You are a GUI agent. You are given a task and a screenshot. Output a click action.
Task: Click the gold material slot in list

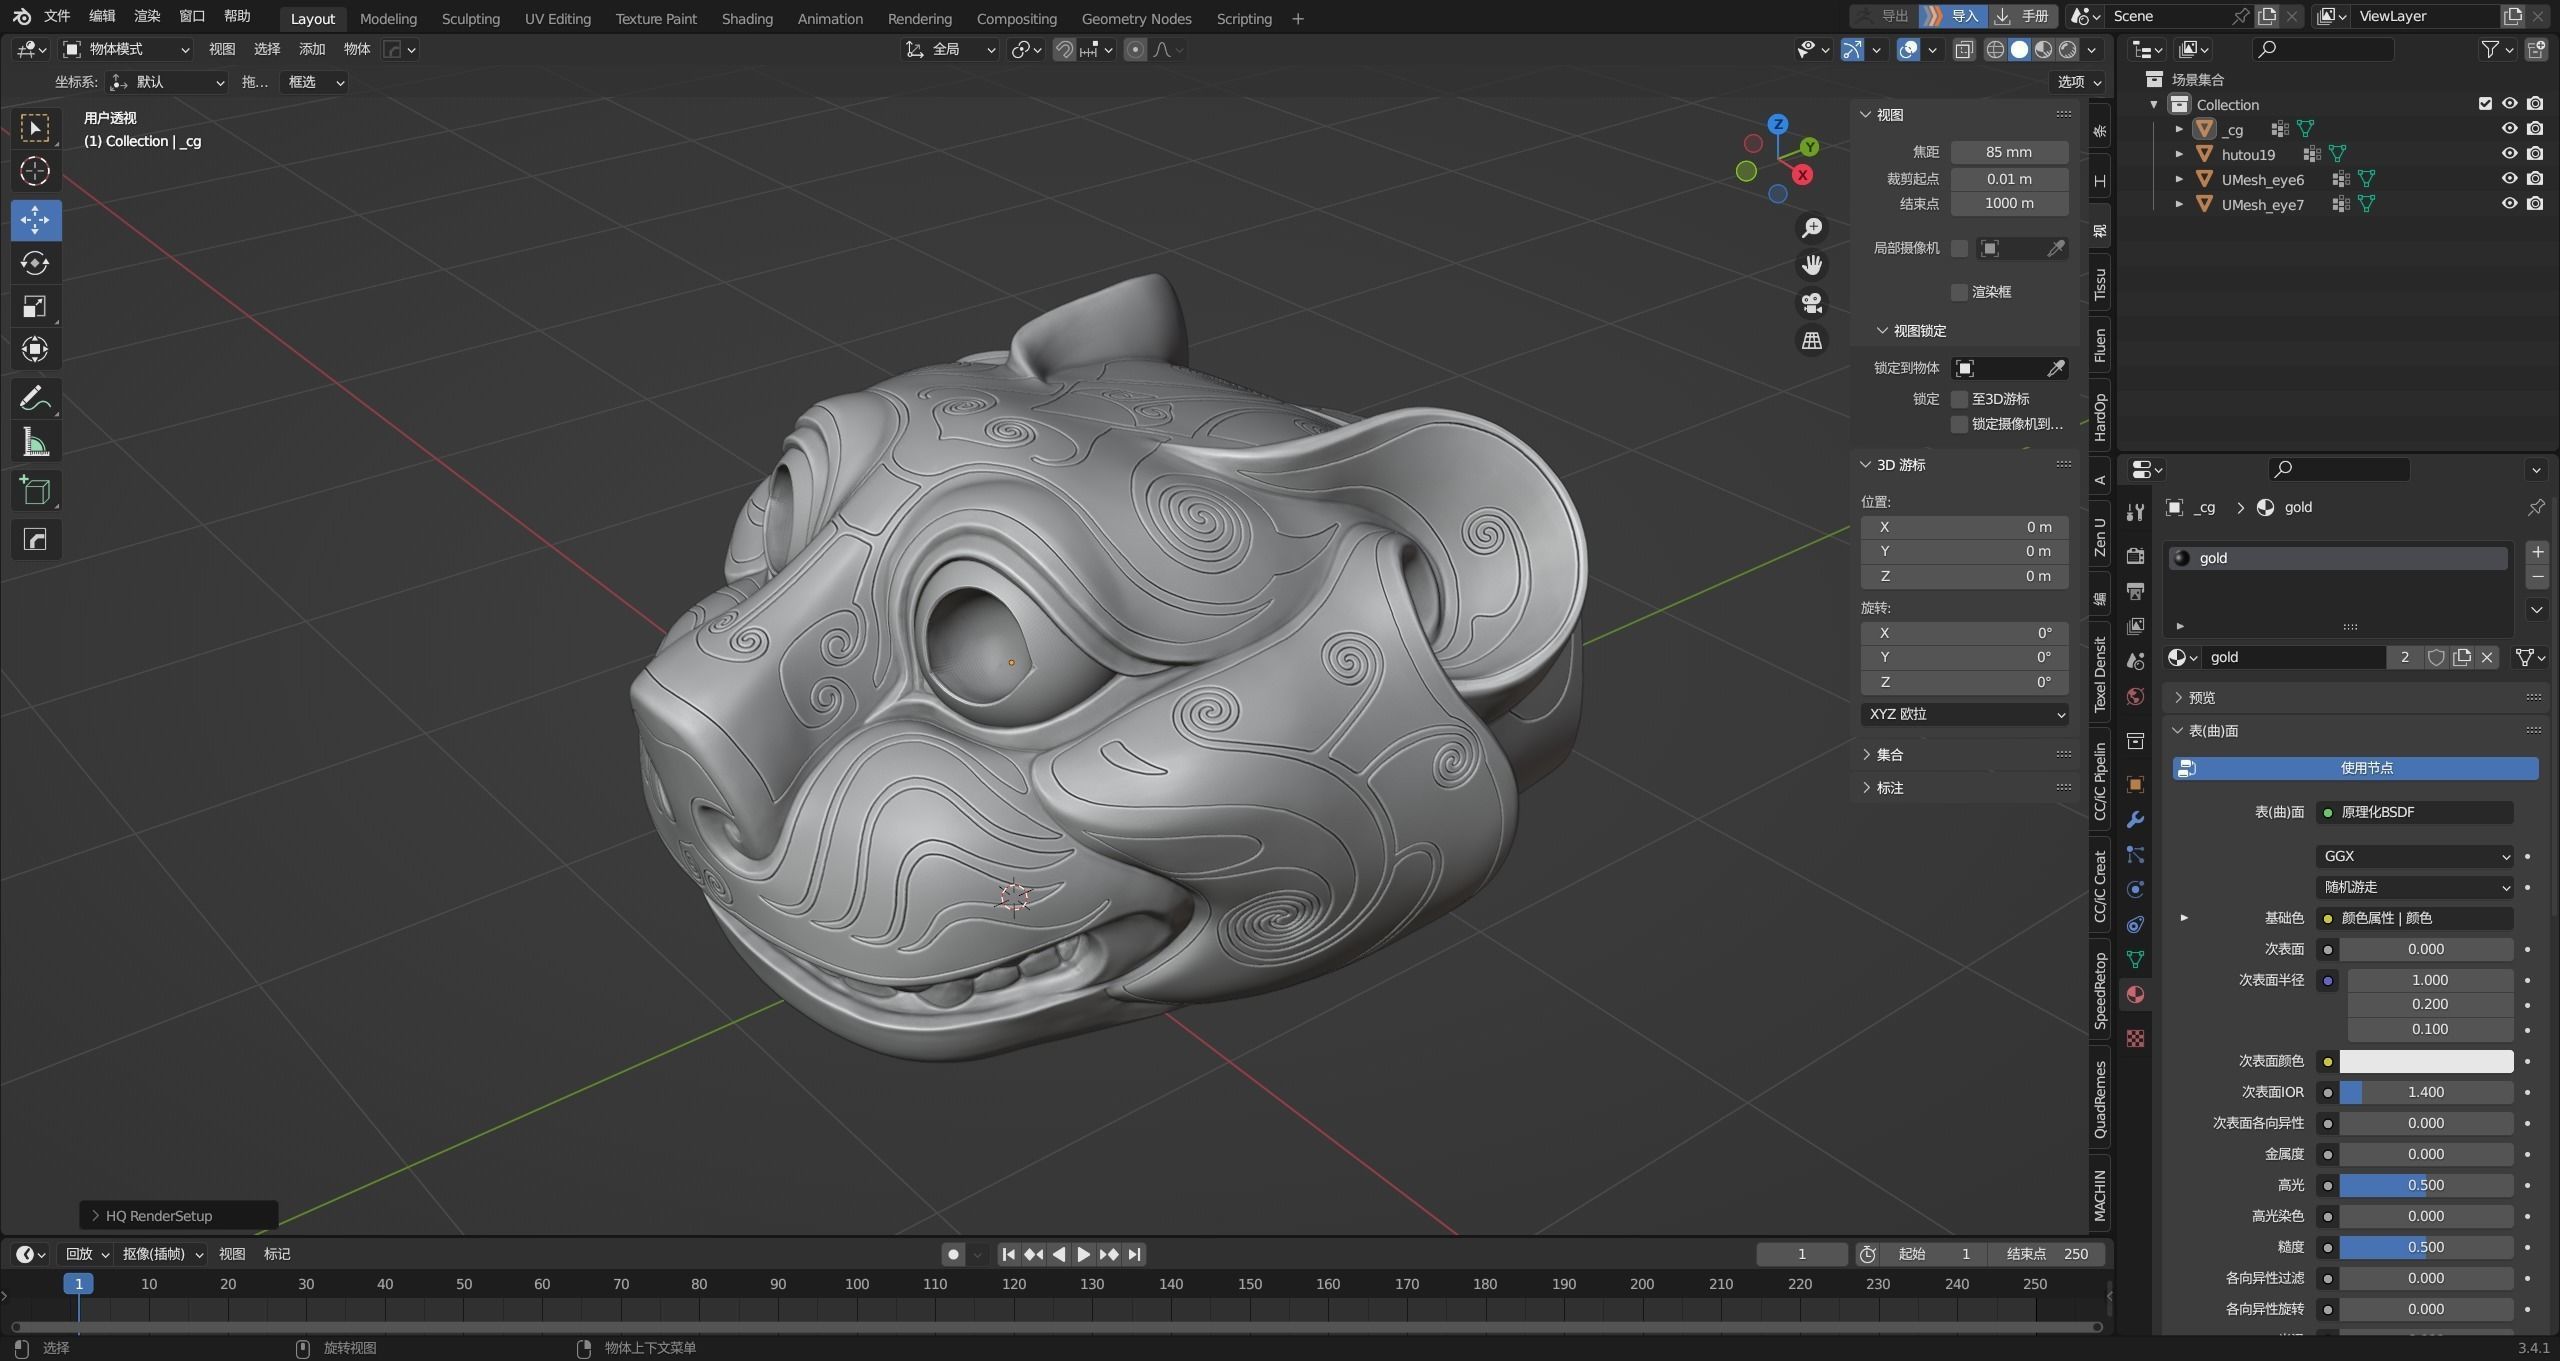[x=2337, y=558]
